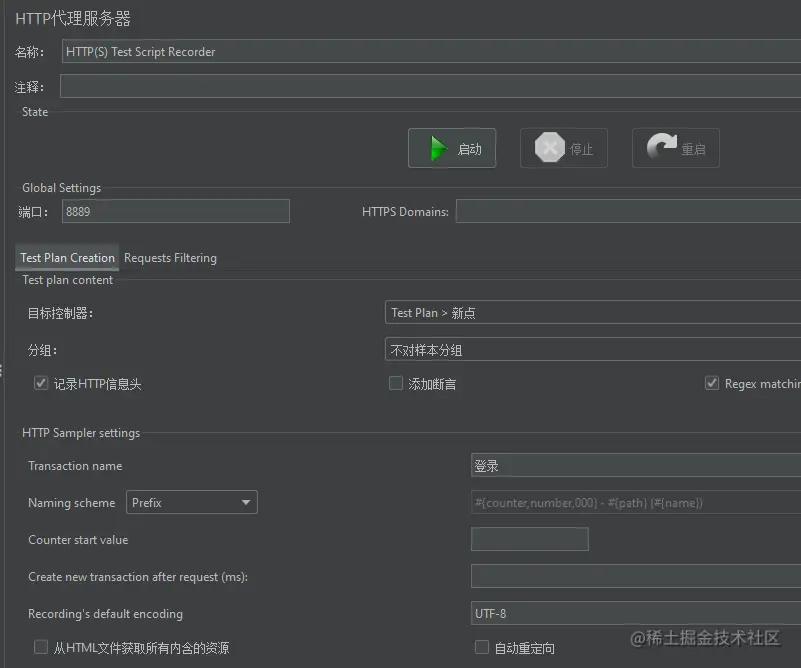Enable the 自动重定向 checkbox

482,647
